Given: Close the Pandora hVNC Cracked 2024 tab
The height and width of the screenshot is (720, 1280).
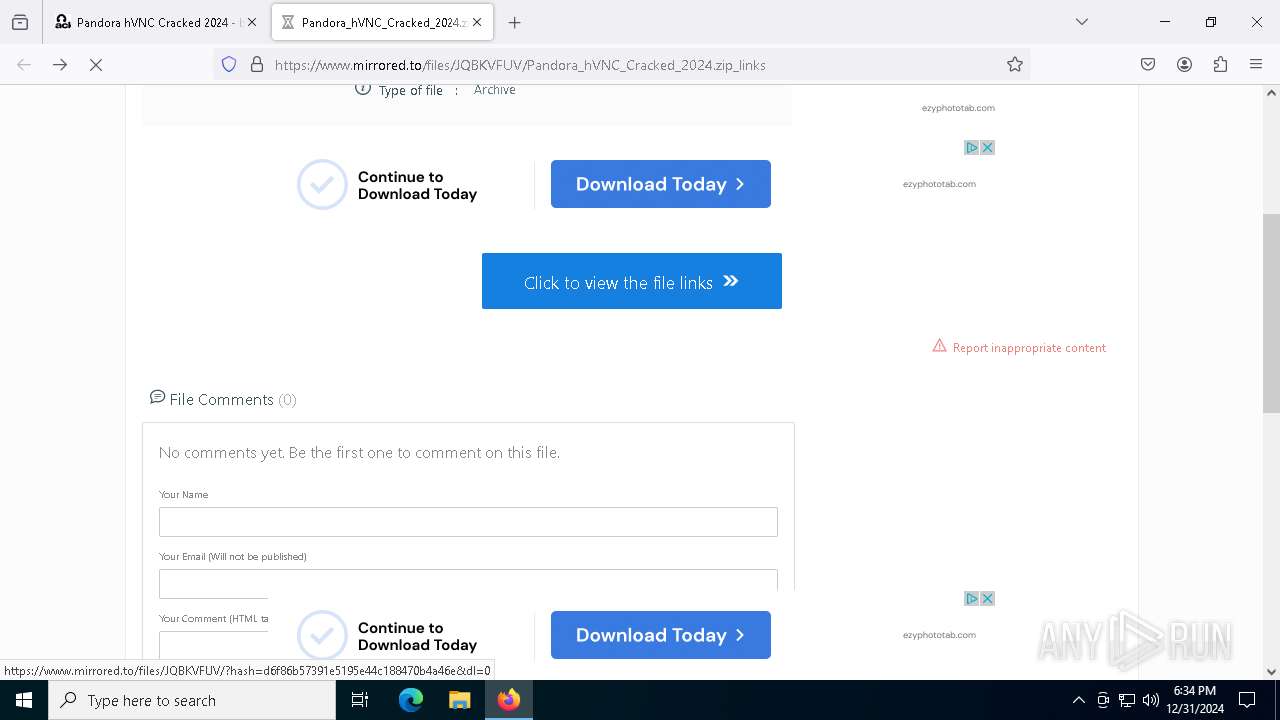Looking at the screenshot, I should (252, 22).
